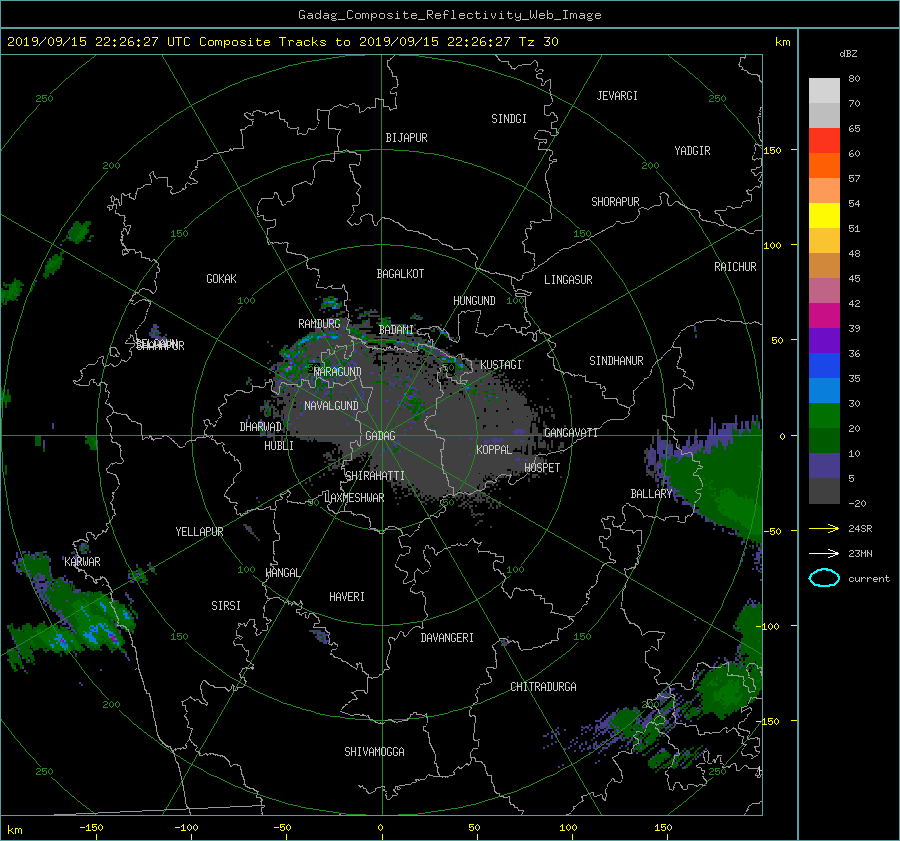Click the SINDGI city label

[509, 119]
